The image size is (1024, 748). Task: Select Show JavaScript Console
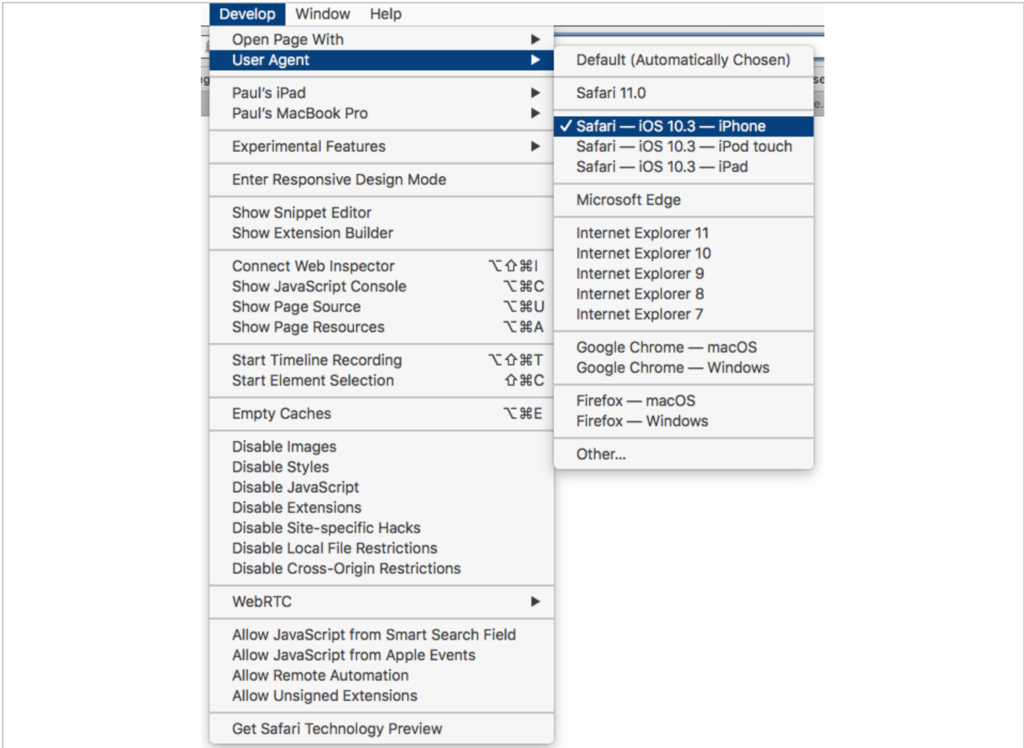[x=381, y=287]
